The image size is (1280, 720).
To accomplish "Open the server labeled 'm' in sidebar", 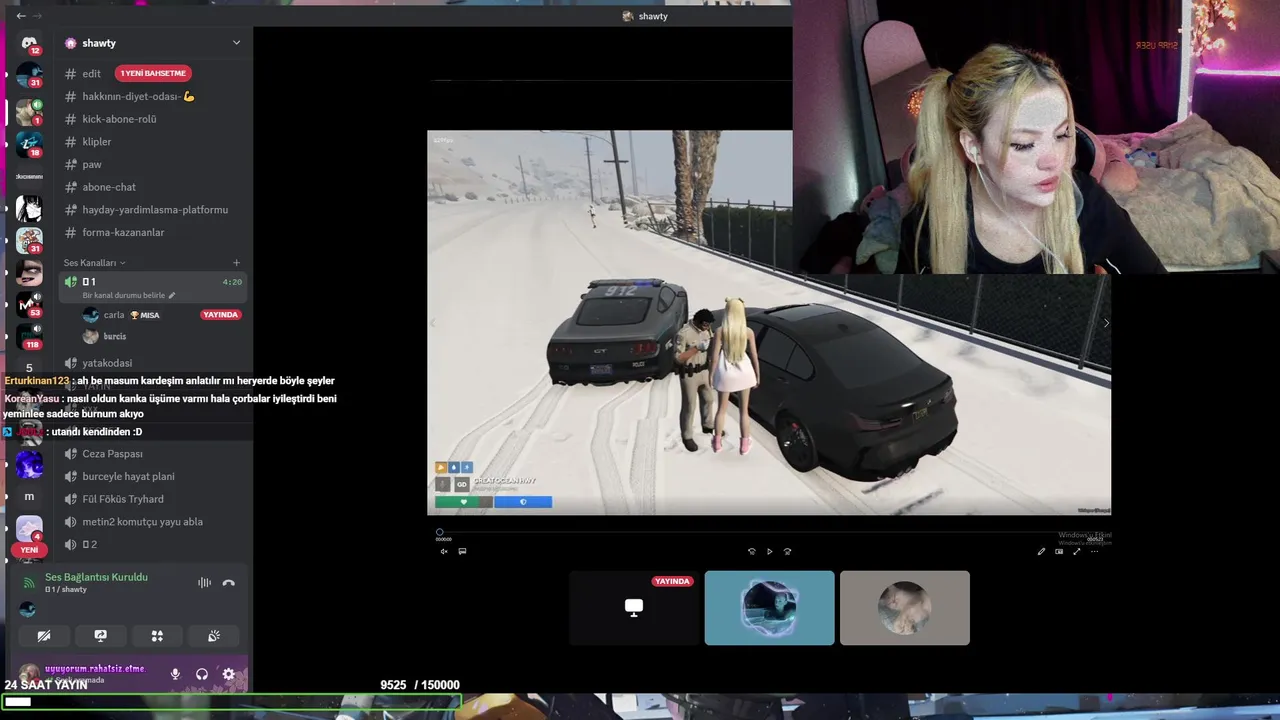I will coord(29,496).
